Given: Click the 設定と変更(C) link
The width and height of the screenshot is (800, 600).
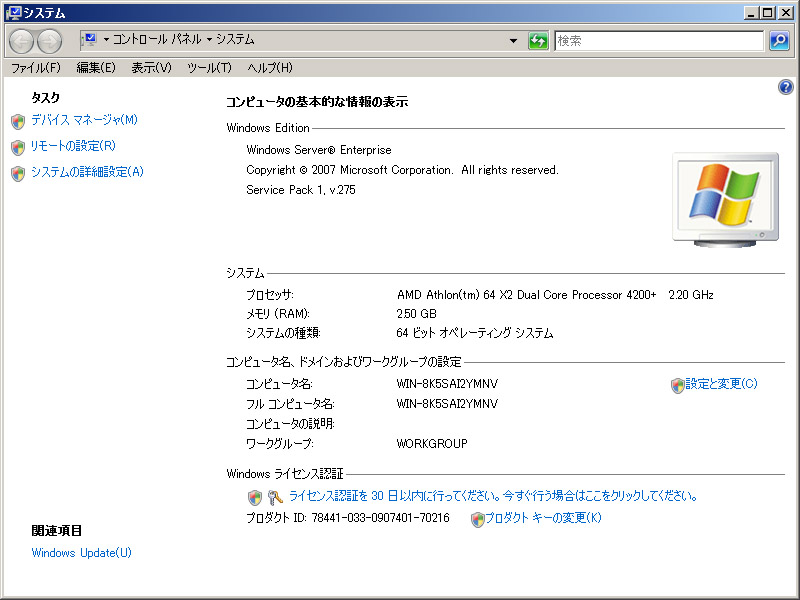Looking at the screenshot, I should coord(721,384).
